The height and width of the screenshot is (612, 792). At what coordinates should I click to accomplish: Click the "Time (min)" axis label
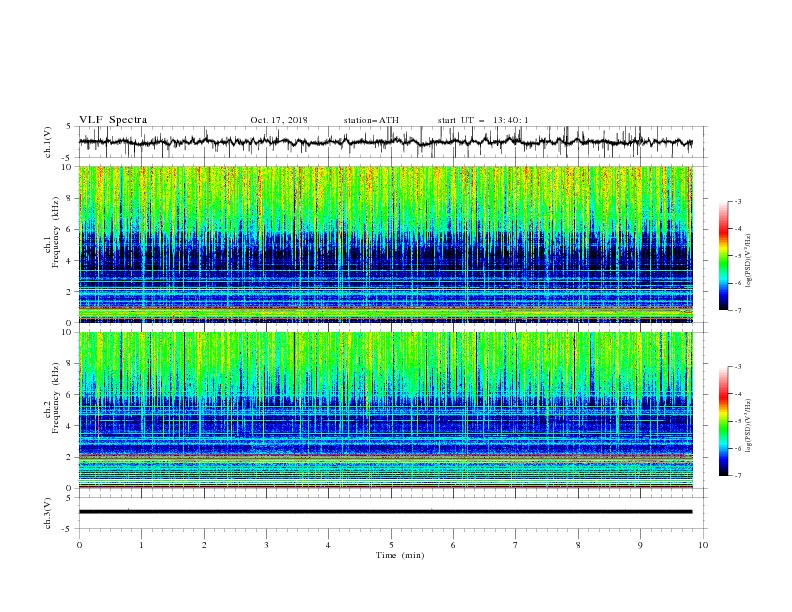[400, 555]
